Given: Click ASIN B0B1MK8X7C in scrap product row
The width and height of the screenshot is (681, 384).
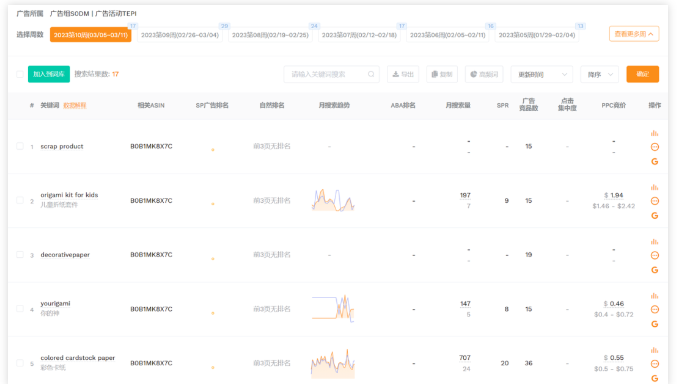Looking at the screenshot, I should point(151,146).
